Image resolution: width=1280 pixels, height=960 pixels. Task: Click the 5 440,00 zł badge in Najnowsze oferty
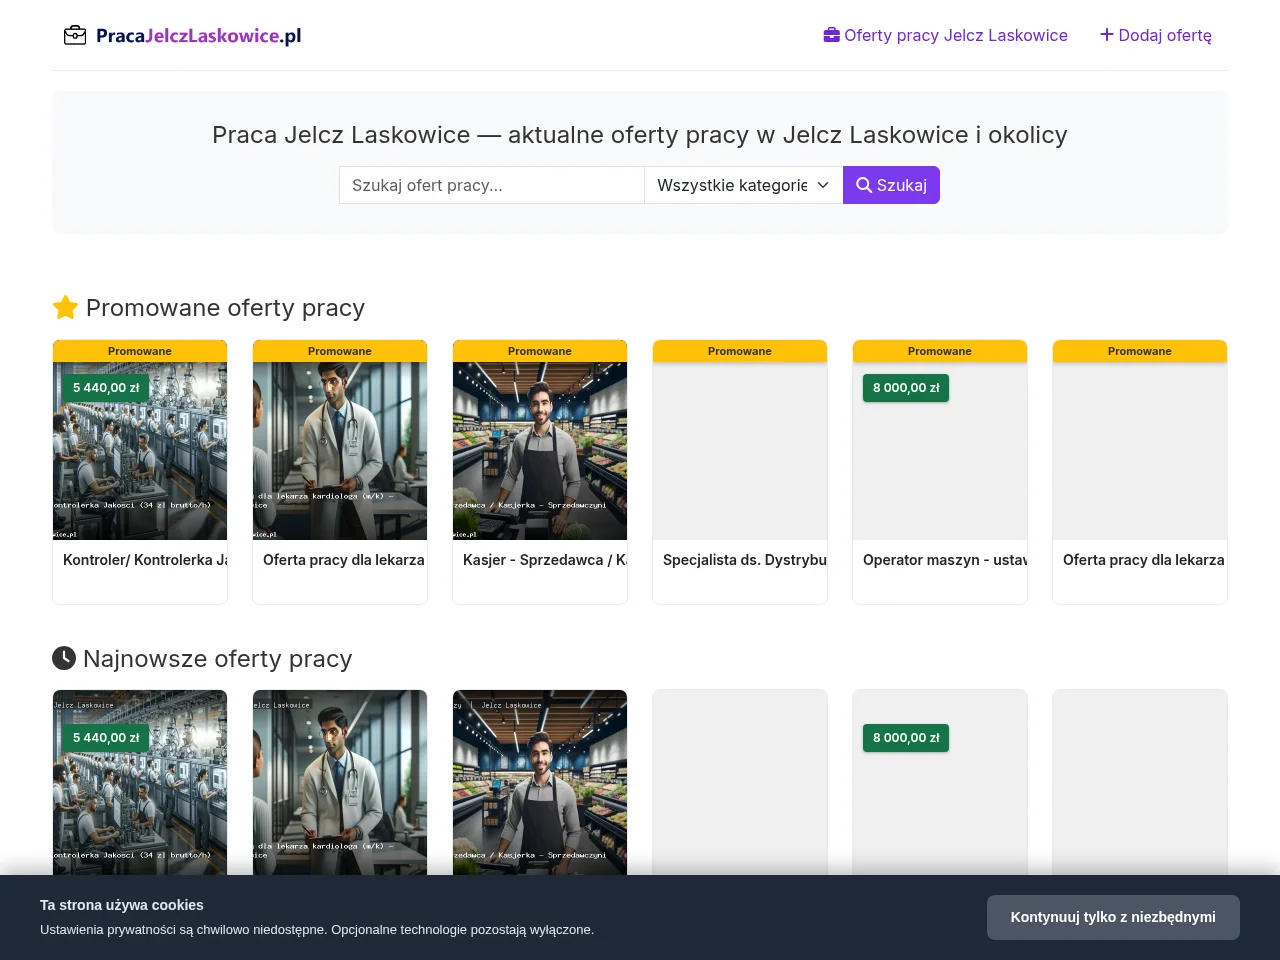(106, 738)
